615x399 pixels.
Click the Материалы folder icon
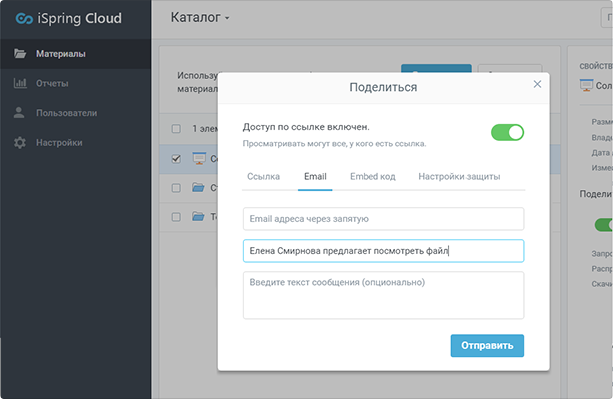pos(20,53)
